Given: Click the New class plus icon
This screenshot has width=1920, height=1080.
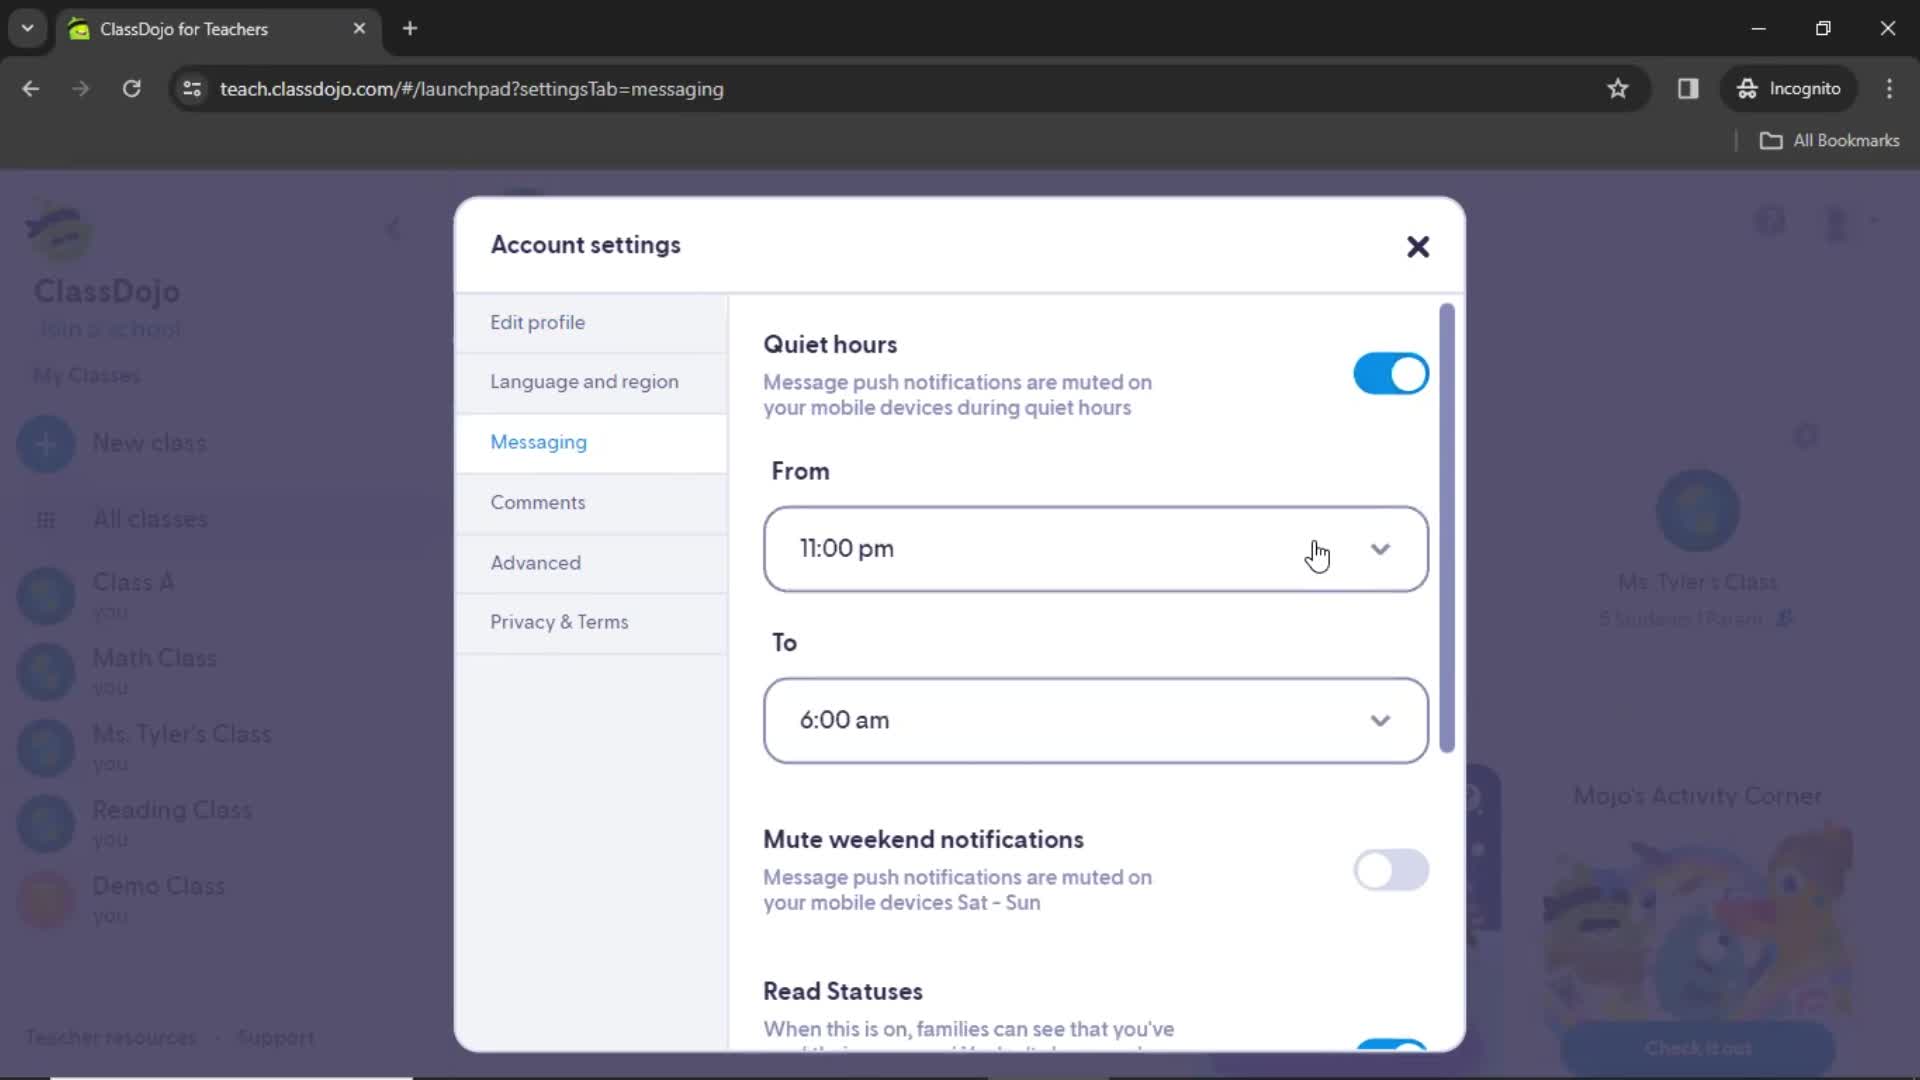Looking at the screenshot, I should (46, 444).
